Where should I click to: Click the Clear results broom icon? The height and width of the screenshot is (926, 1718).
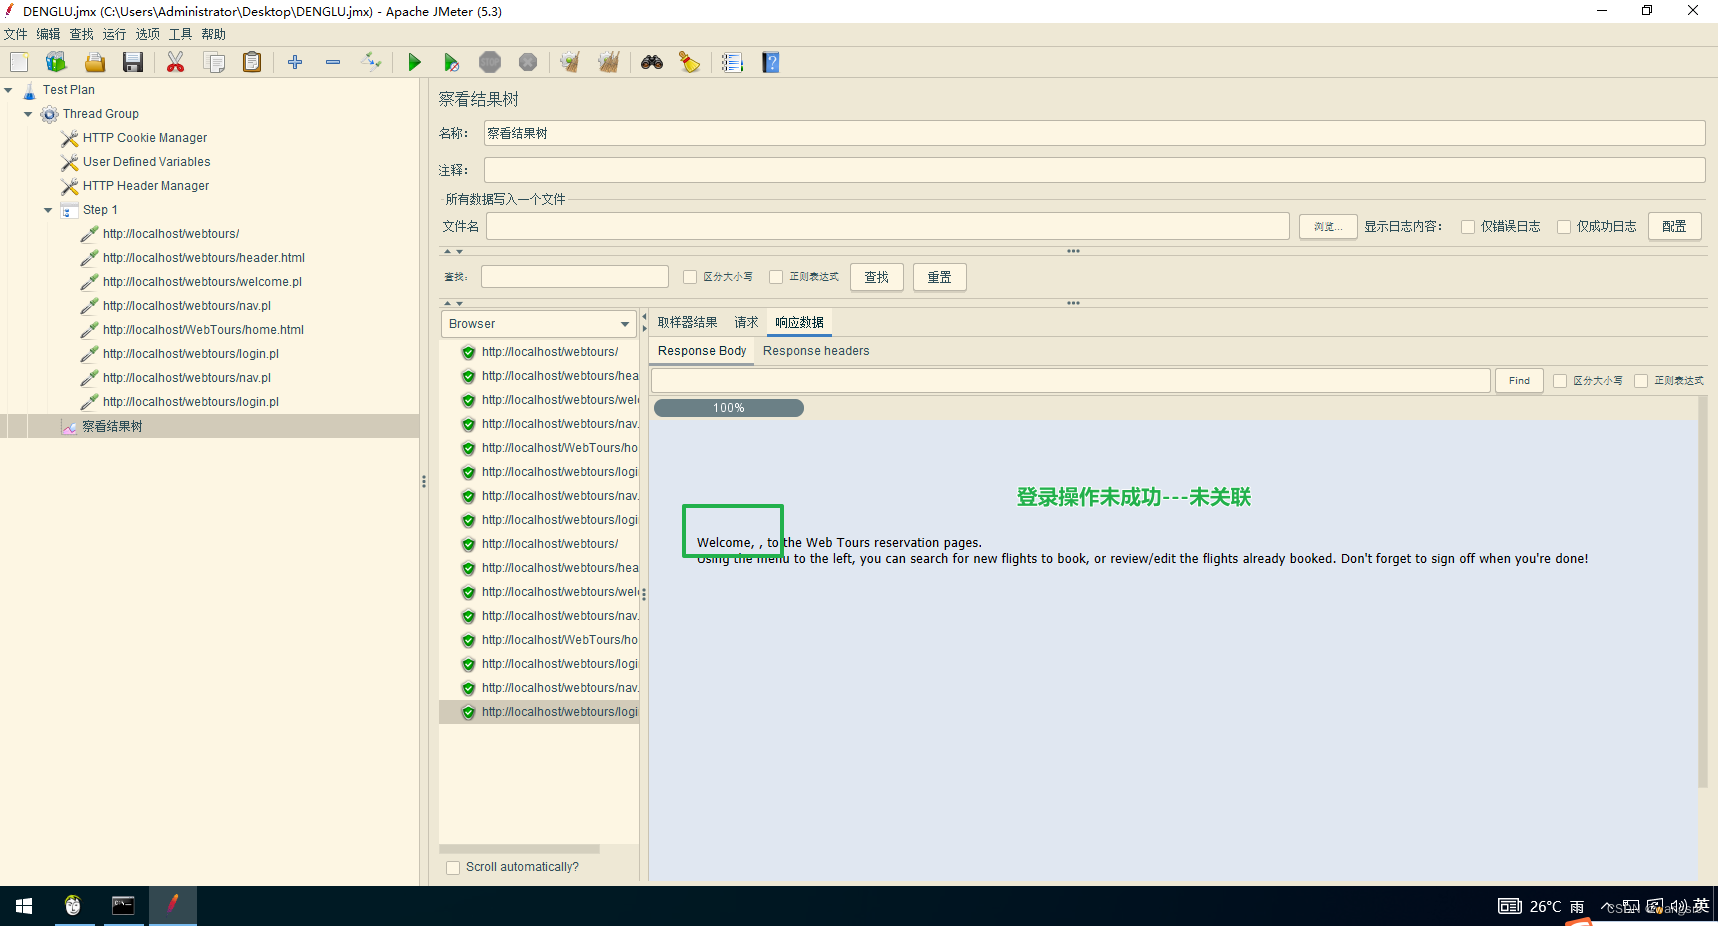[570, 62]
